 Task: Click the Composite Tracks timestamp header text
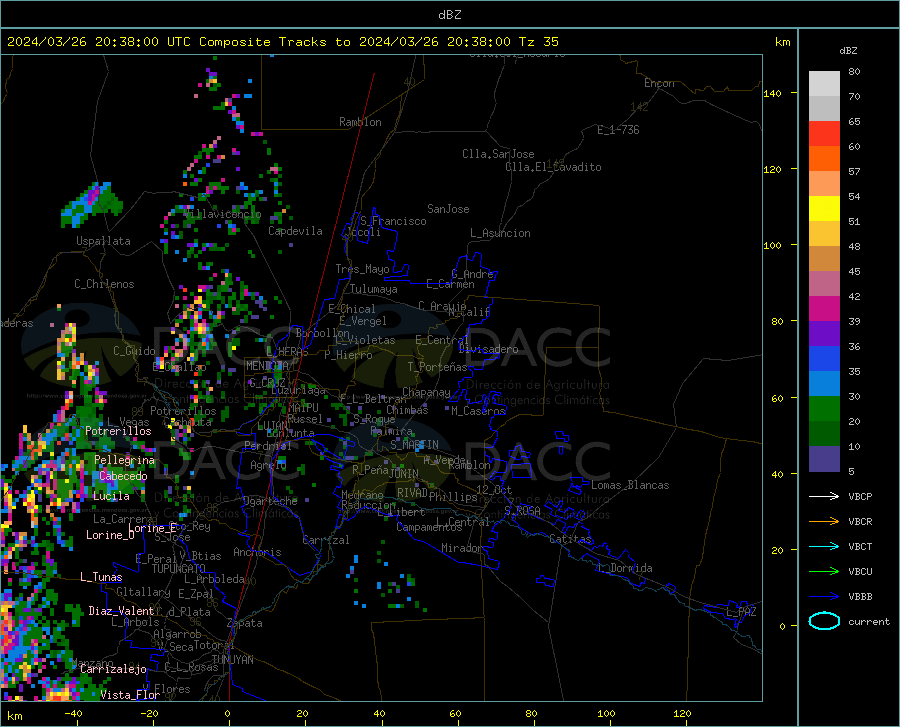282,42
